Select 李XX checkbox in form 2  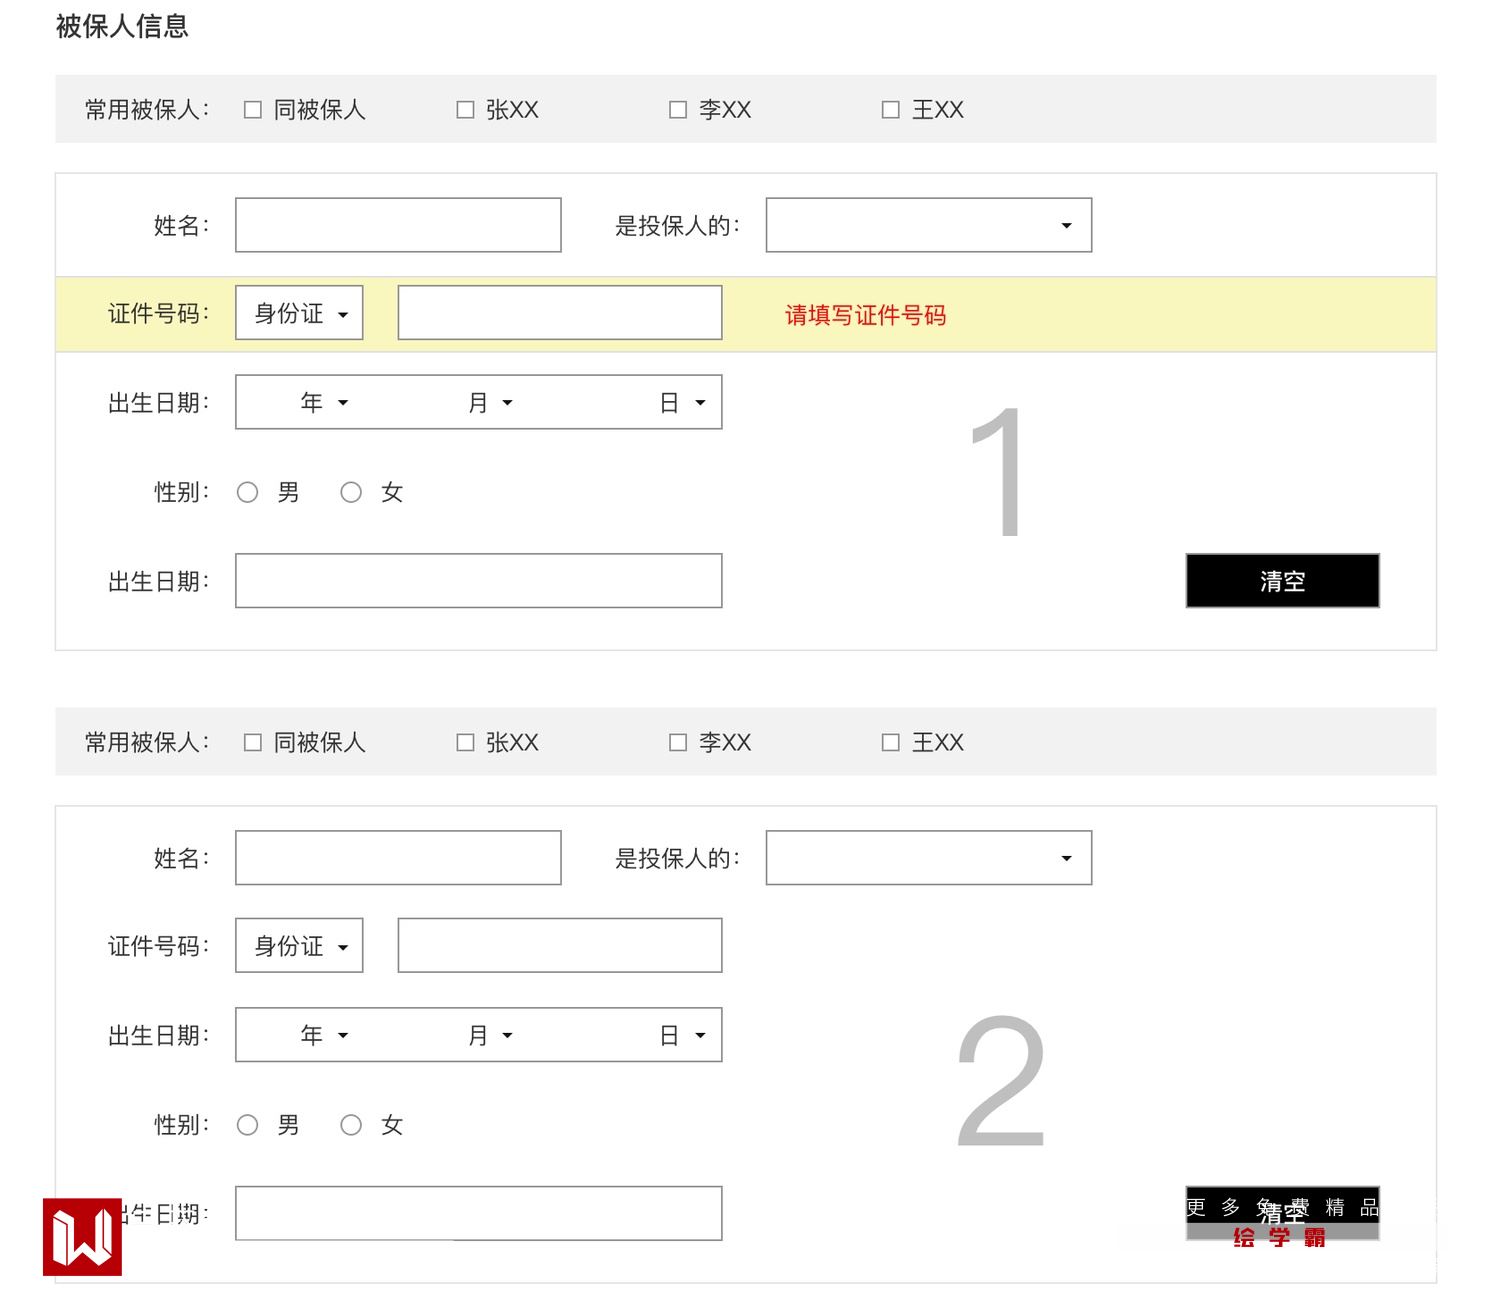[678, 742]
